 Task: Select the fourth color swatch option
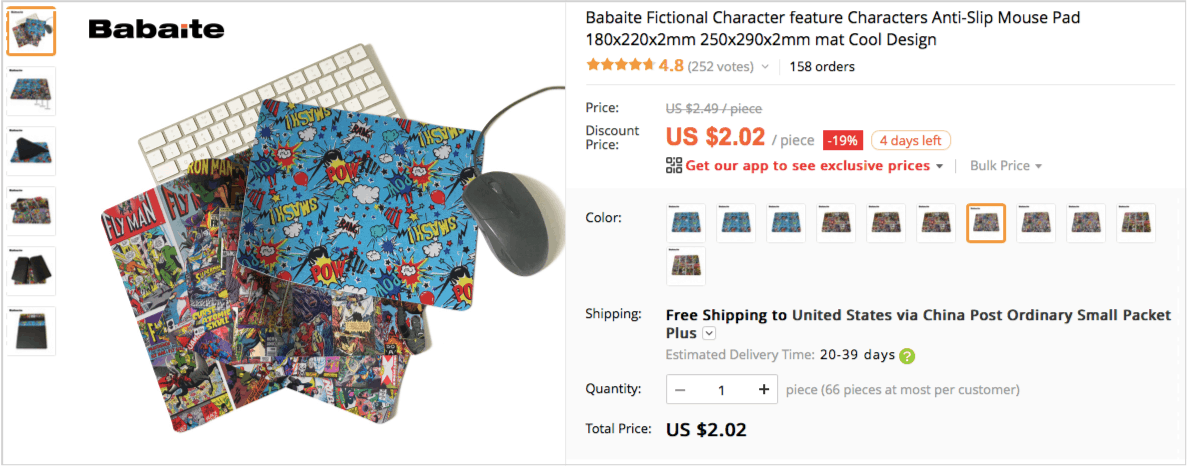(836, 223)
